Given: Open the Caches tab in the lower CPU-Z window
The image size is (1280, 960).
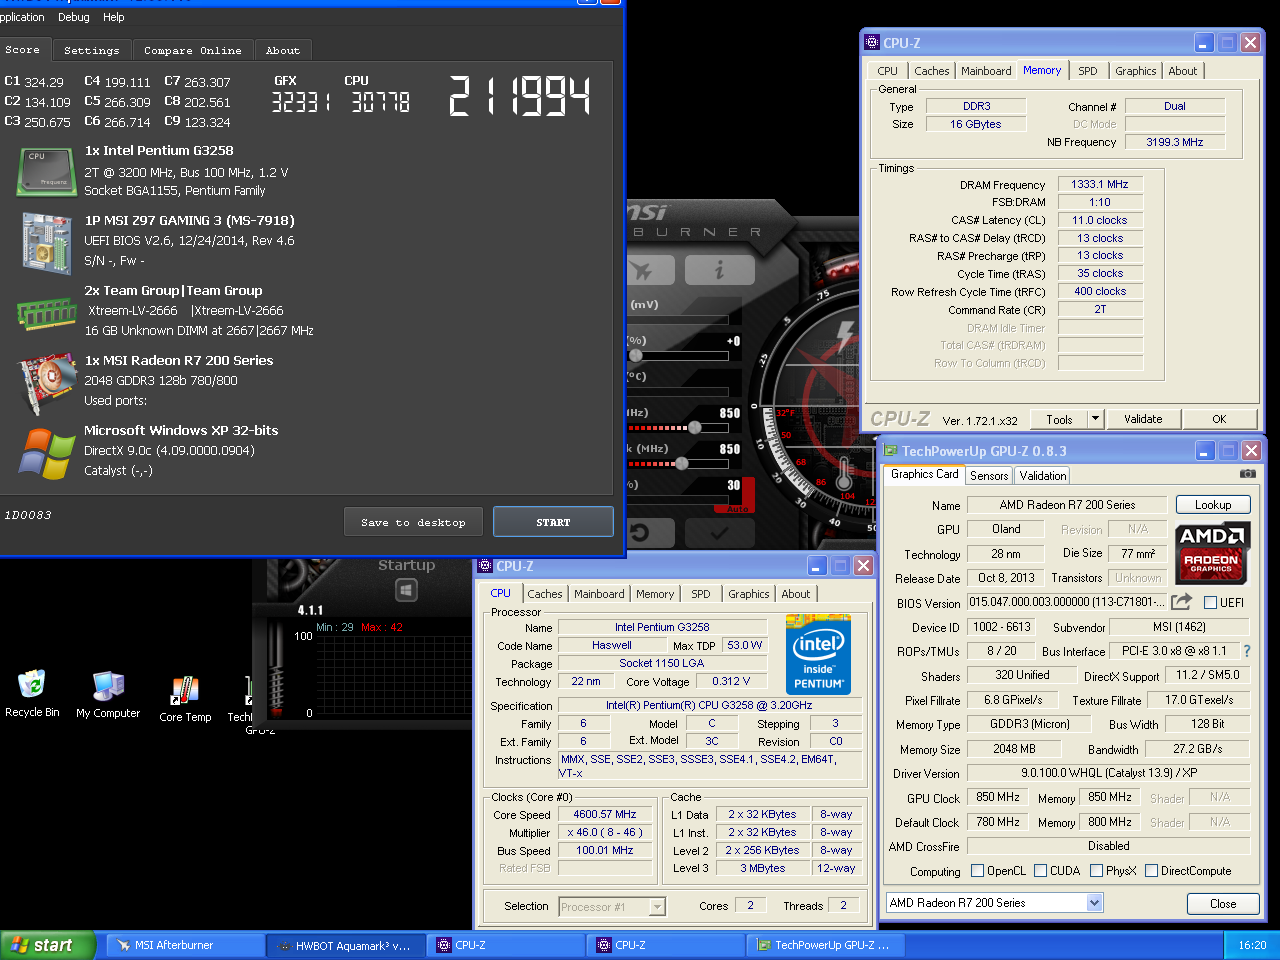Looking at the screenshot, I should pyautogui.click(x=545, y=594).
